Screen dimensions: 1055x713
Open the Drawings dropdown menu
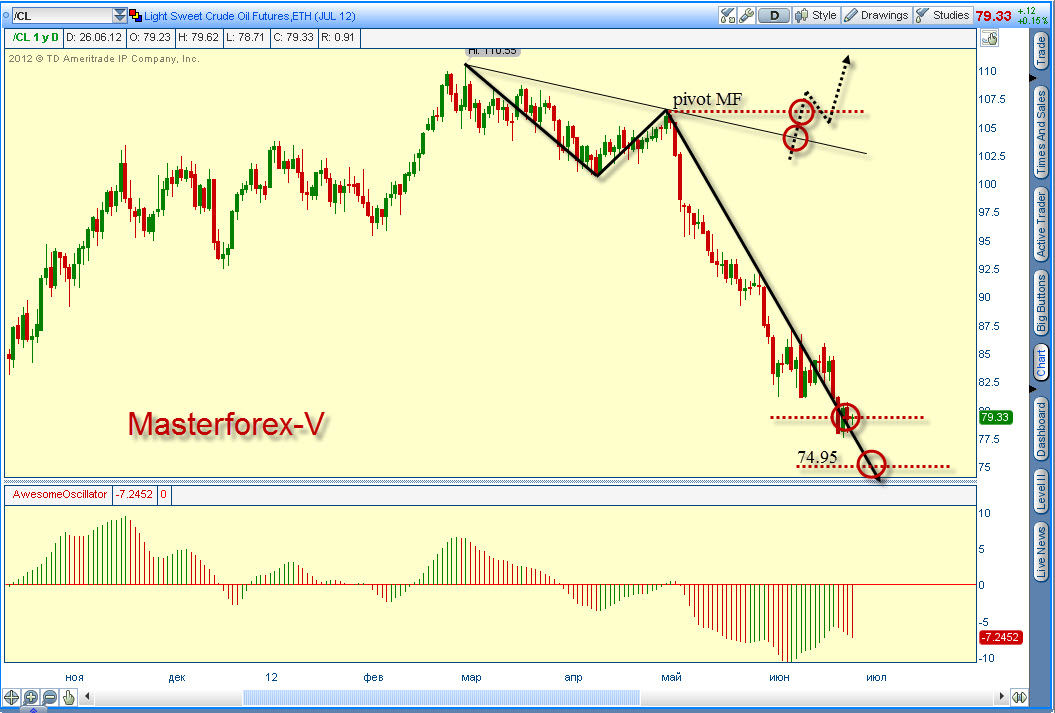876,15
